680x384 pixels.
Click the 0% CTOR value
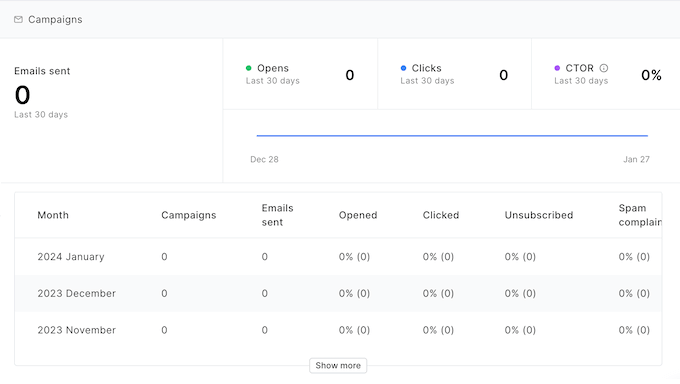tap(651, 75)
